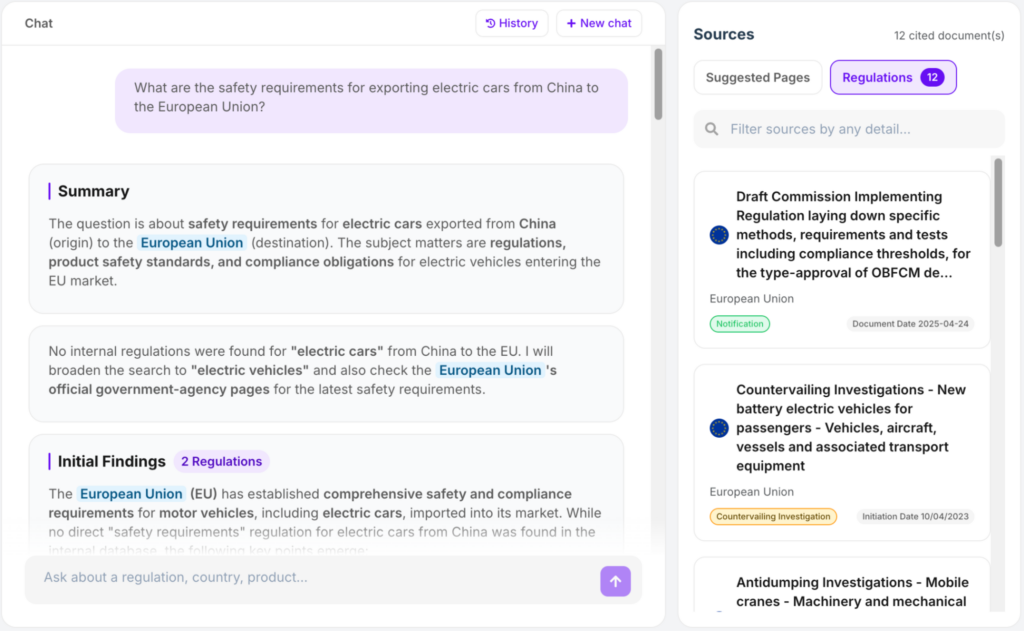Viewport: 1024px width, 631px height.
Task: Click the Summary heading
Action: pos(93,191)
